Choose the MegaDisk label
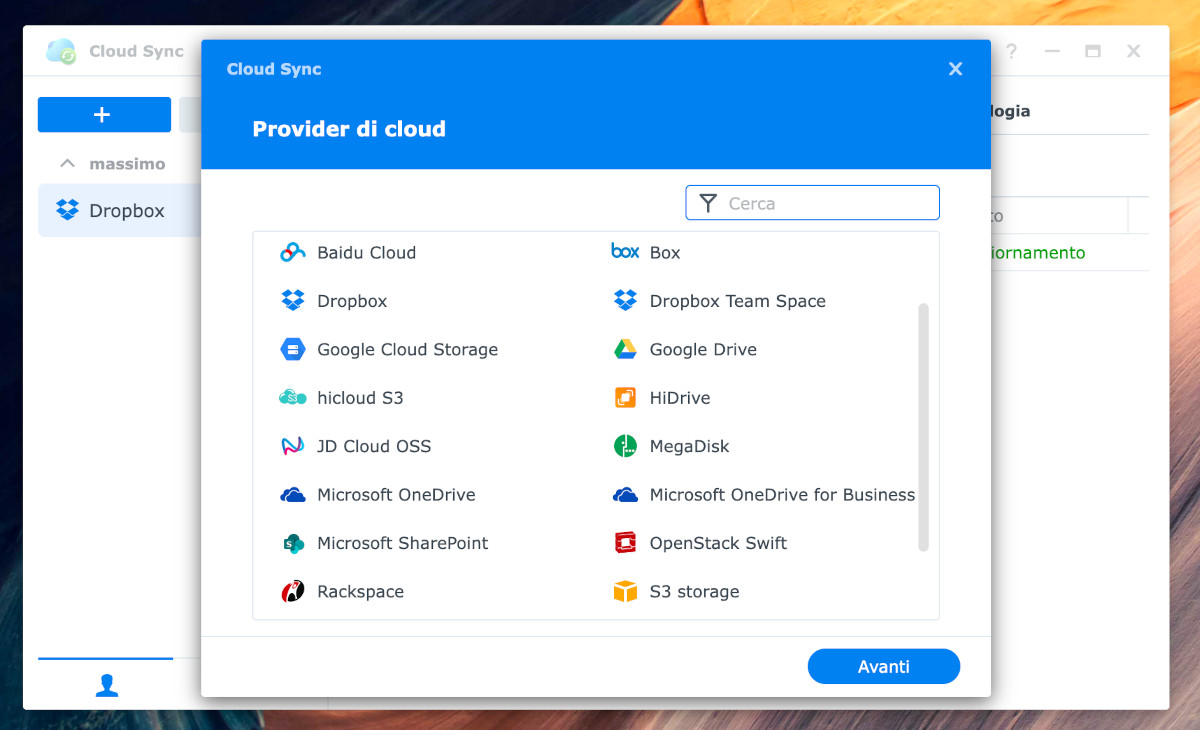Screen dimensions: 1200x730 click(690, 447)
